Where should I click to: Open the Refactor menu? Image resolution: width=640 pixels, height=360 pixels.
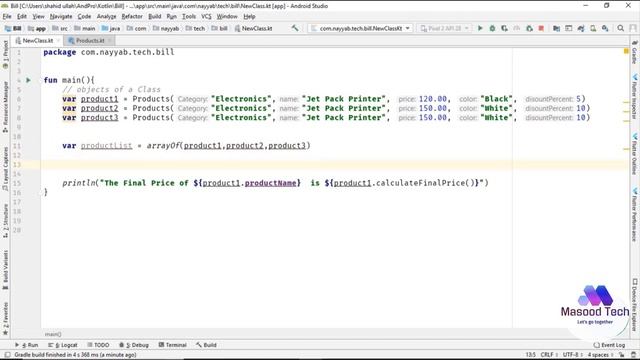(132, 16)
